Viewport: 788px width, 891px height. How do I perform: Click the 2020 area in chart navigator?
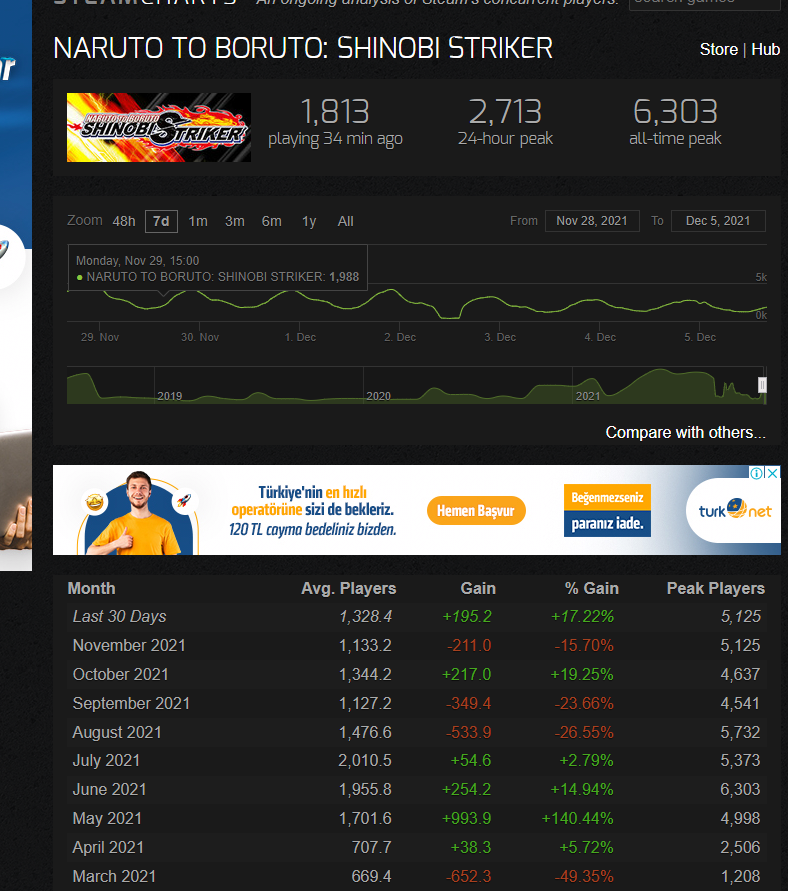pos(378,395)
